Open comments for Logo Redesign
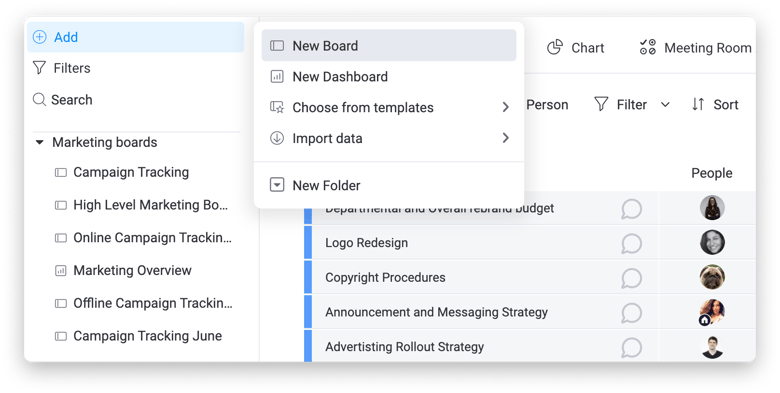The height and width of the screenshot is (393, 780). click(631, 243)
